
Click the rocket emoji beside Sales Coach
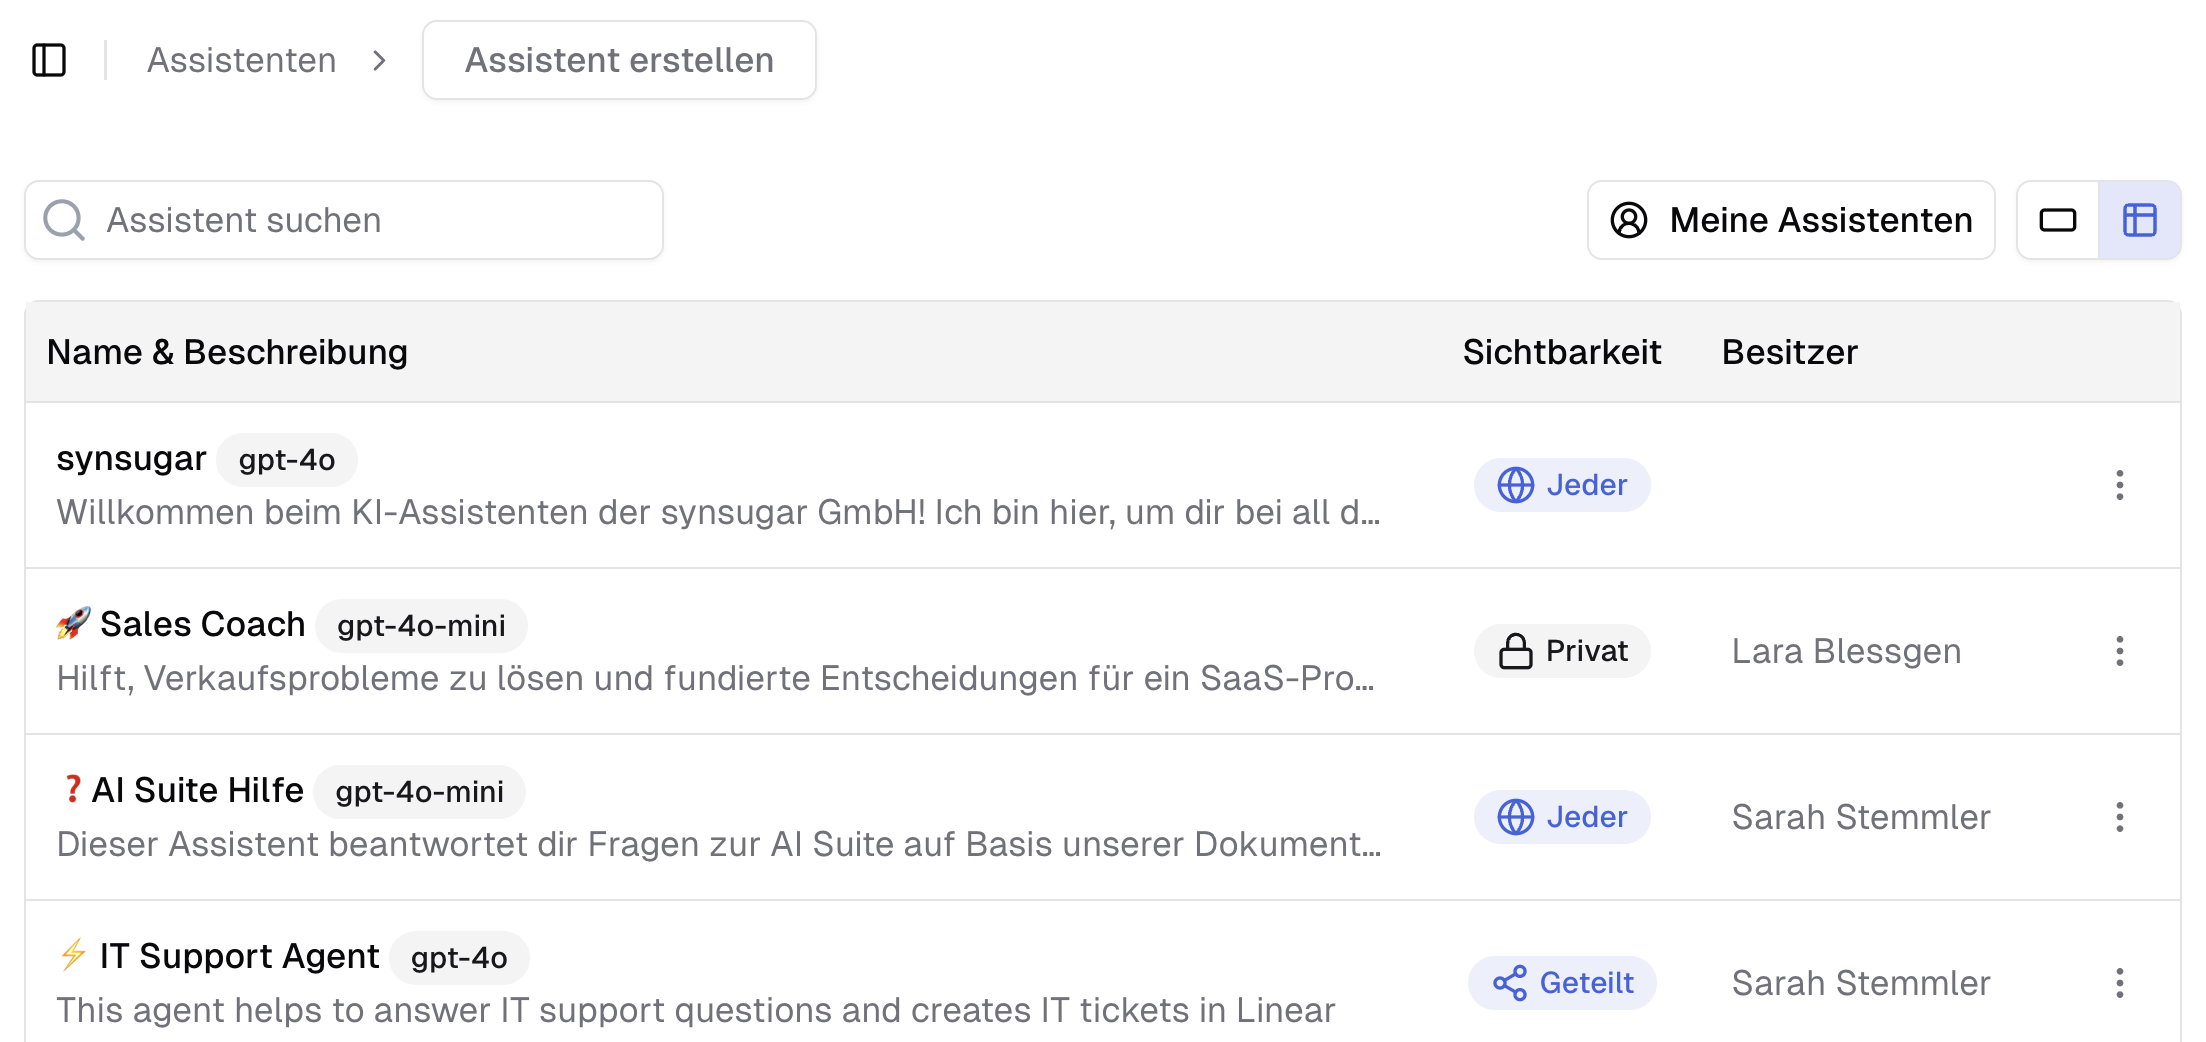73,624
